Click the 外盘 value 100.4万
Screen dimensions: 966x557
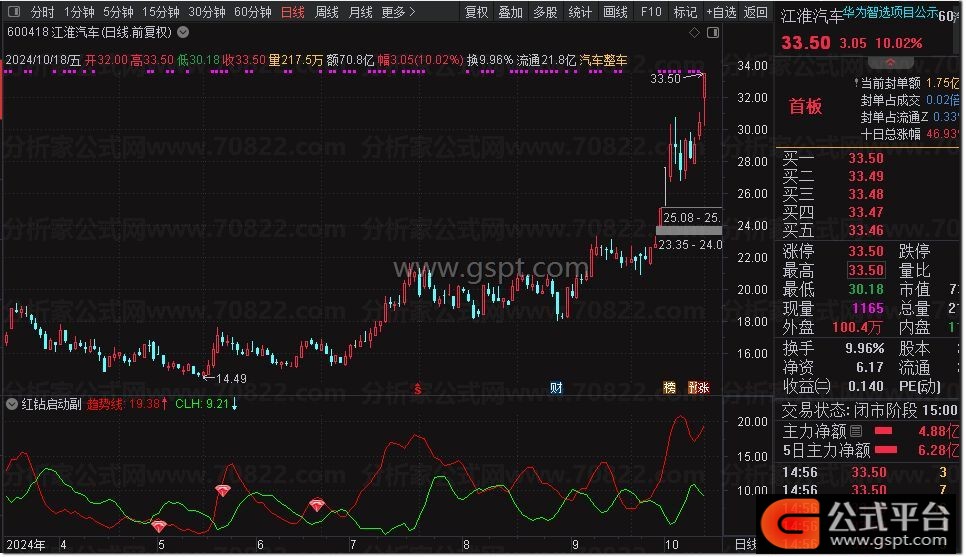857,327
